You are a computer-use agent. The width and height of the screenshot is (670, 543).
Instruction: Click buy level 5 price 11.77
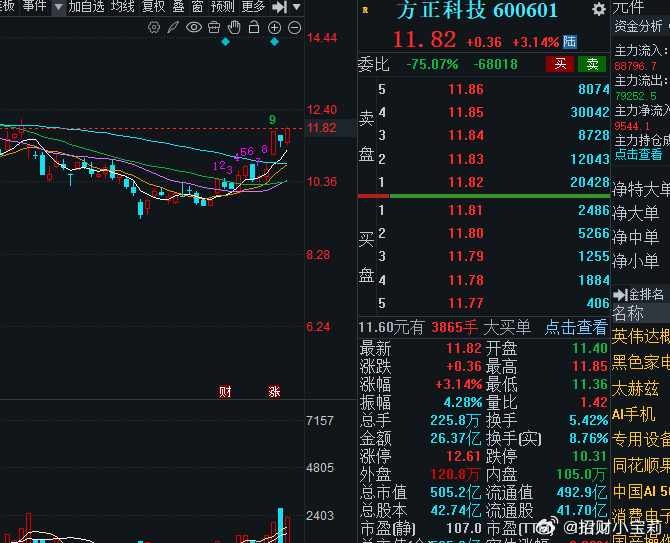pos(466,303)
